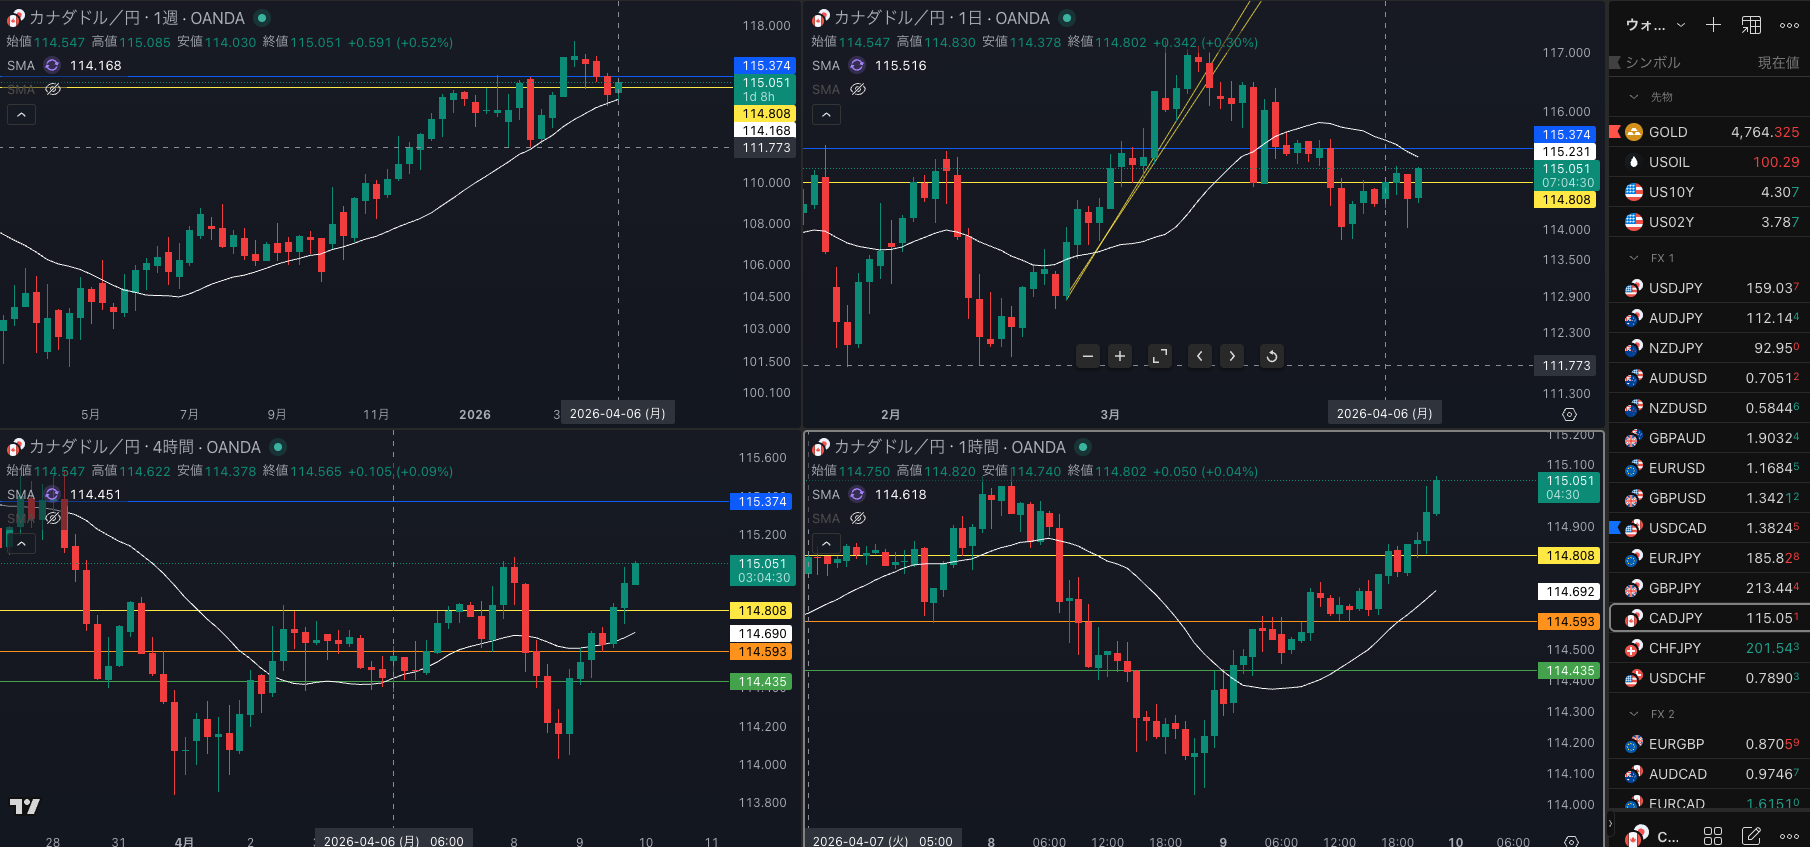
Task: Open the note editor pencil icon
Action: [1751, 835]
